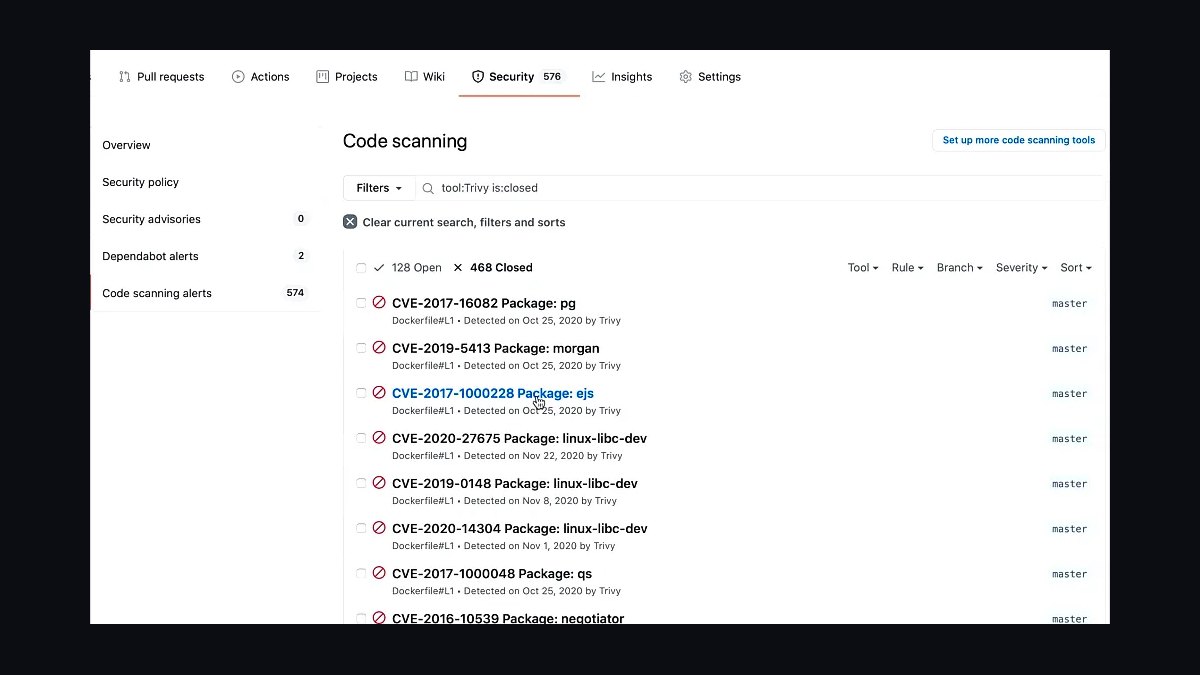Open alert CVE-2017-1000228 Package: ejs
The height and width of the screenshot is (675, 1200).
493,393
